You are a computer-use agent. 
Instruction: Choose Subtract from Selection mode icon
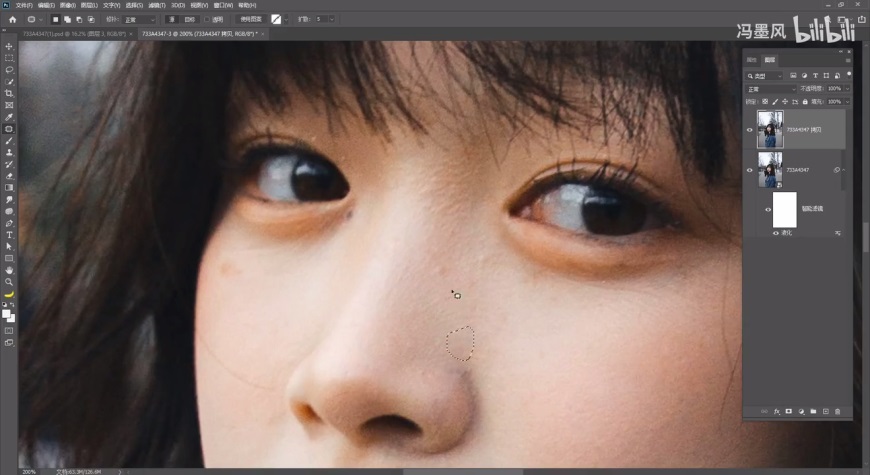pos(79,19)
